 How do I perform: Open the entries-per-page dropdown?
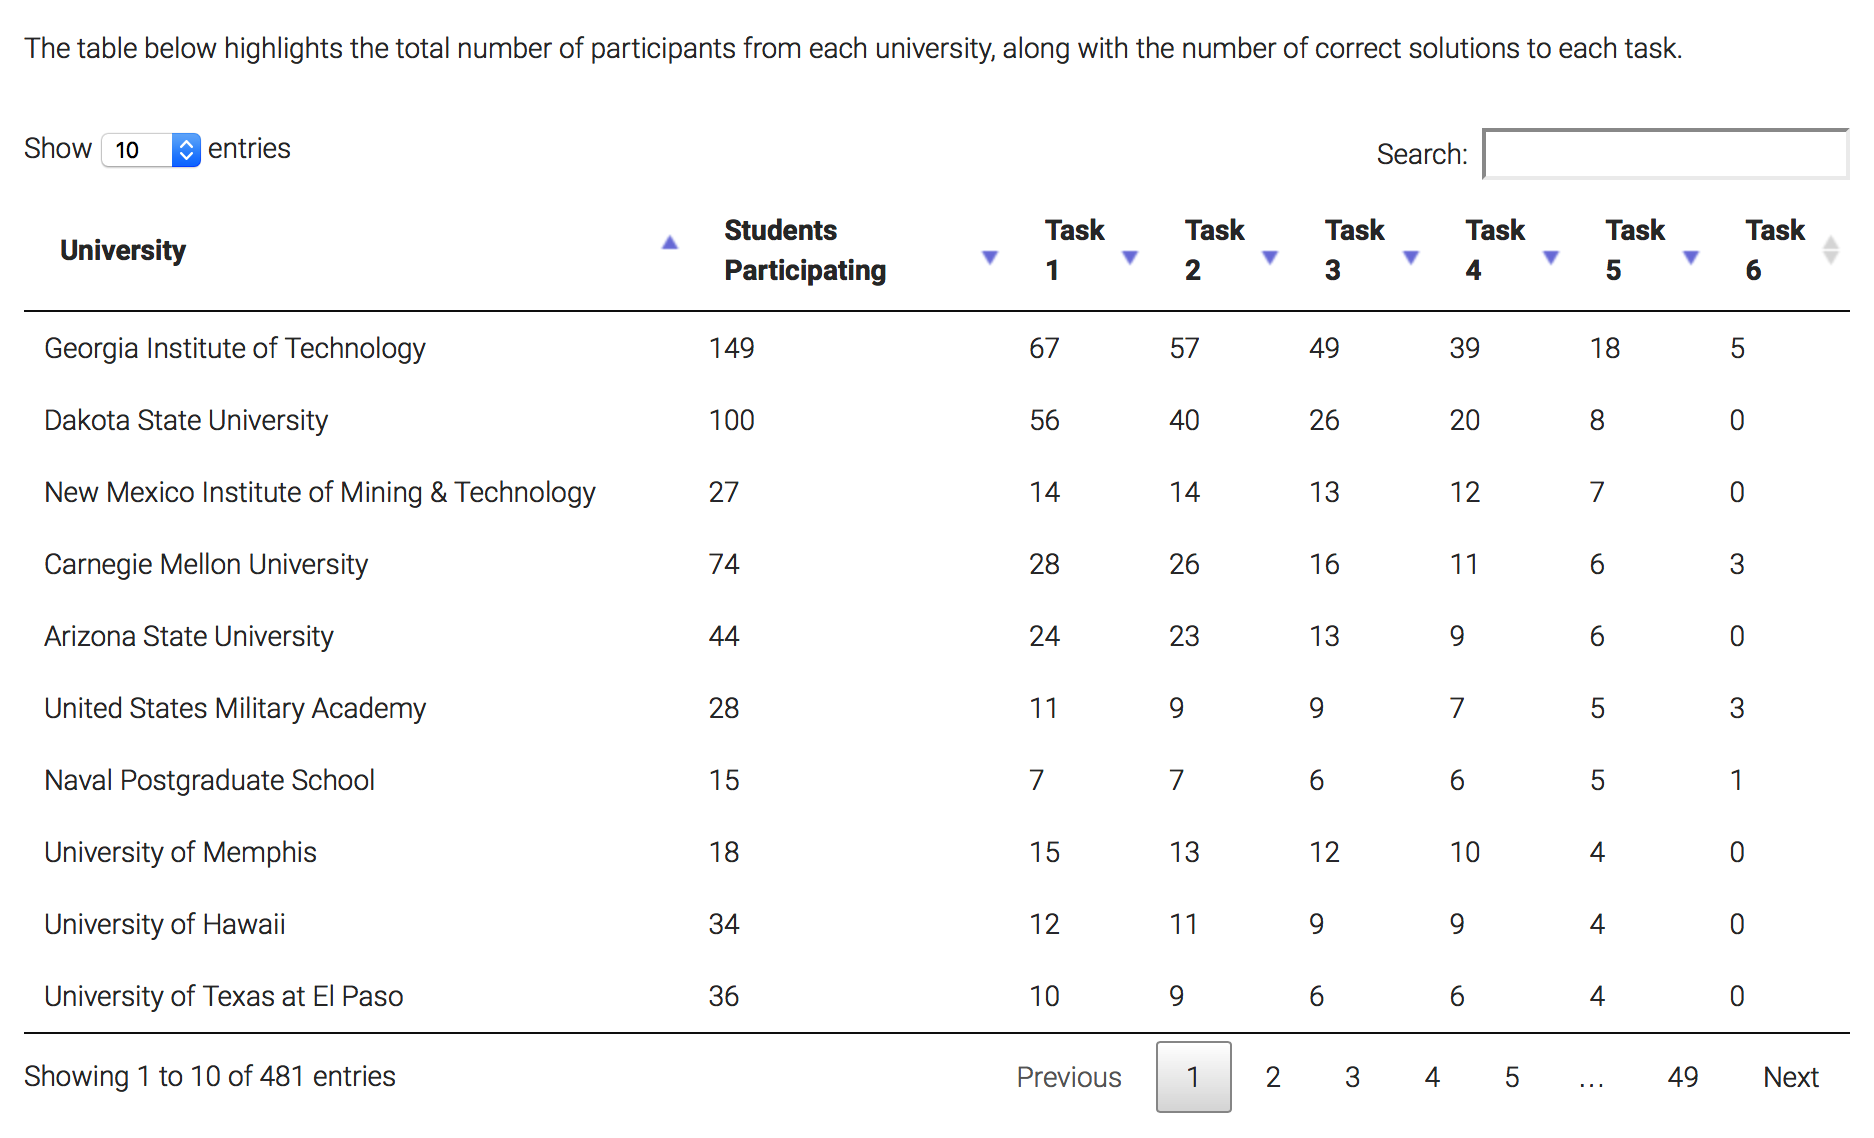pyautogui.click(x=151, y=150)
